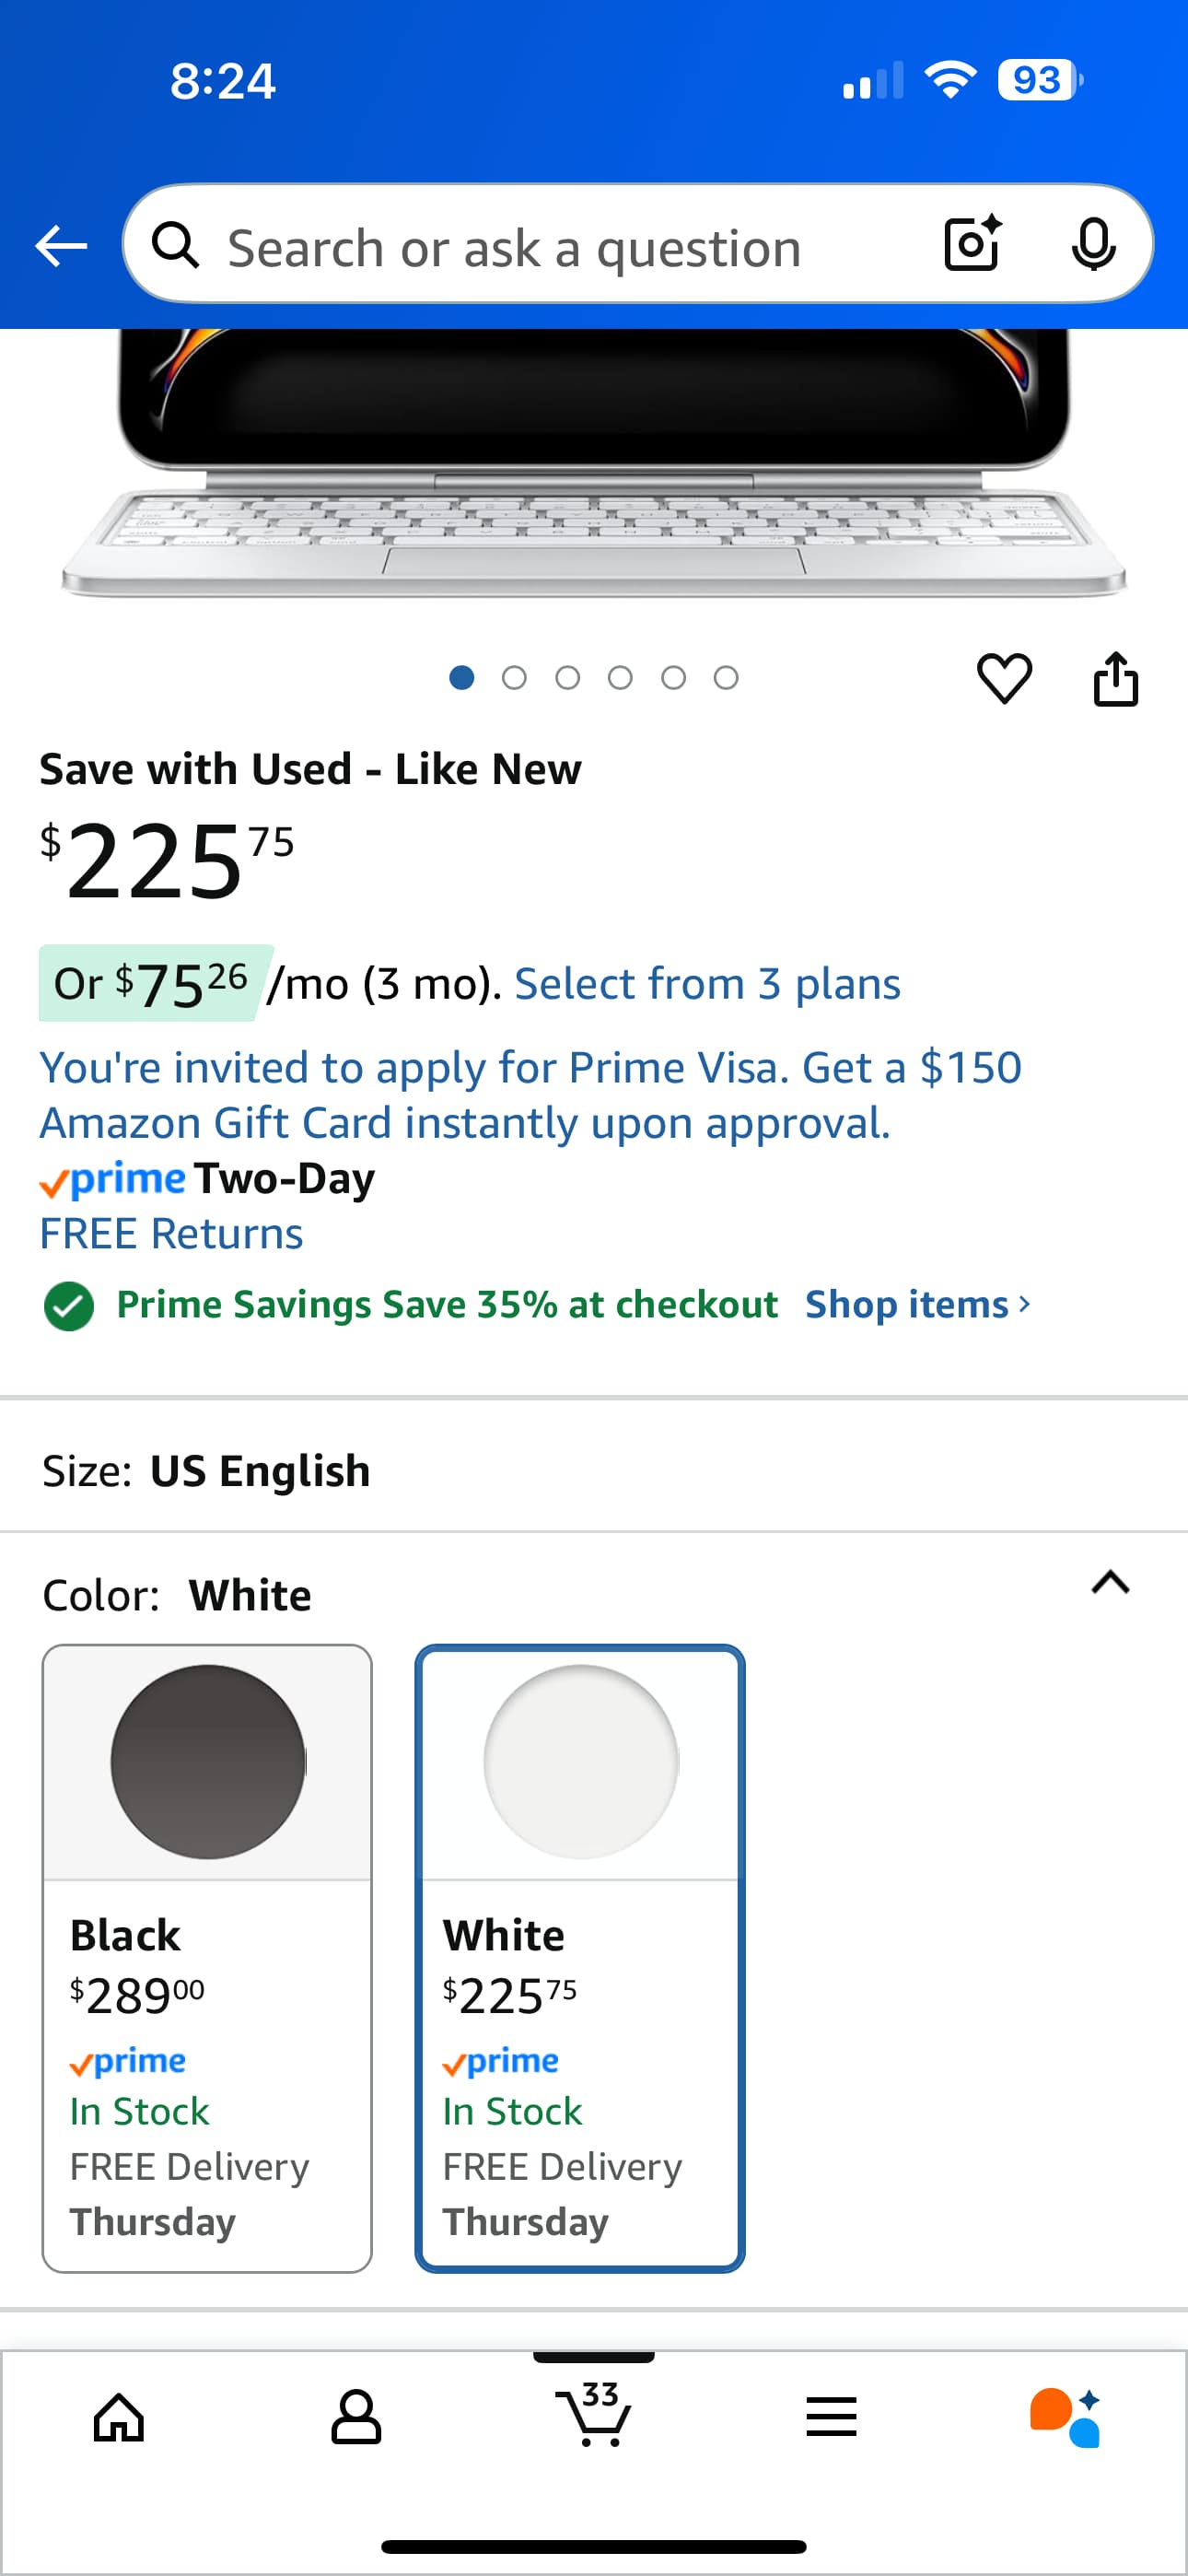Tap the share icon
Screen dimensions: 1188x2576
click(1115, 680)
